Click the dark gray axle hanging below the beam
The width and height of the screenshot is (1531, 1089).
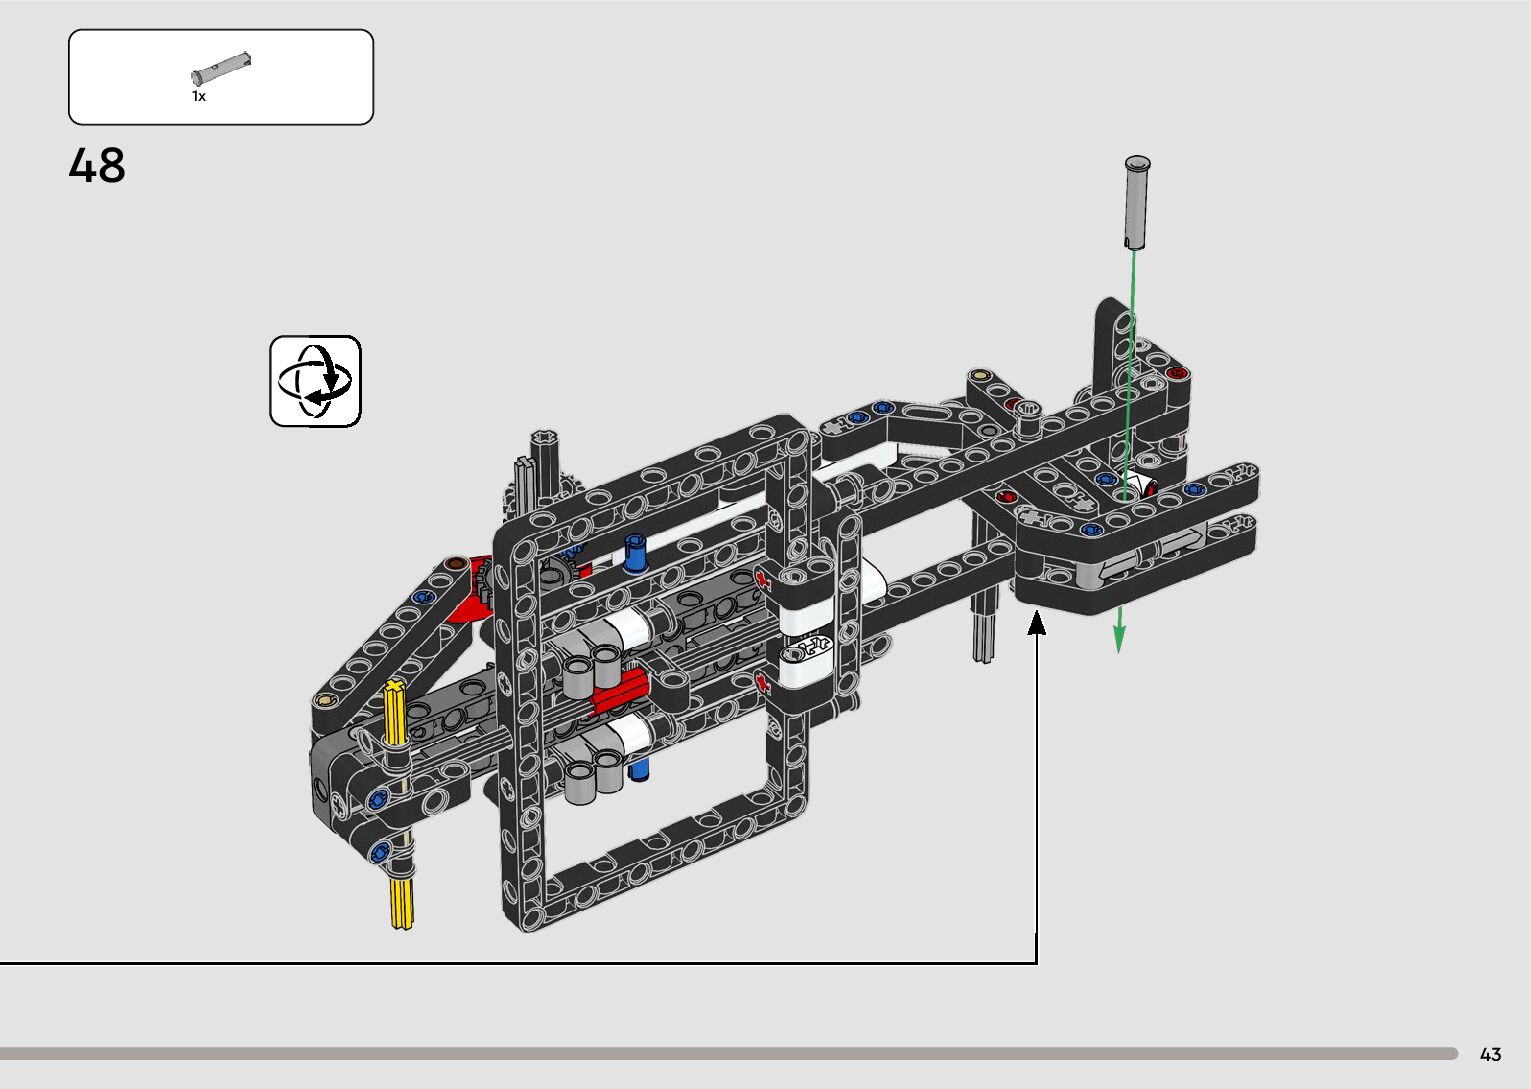984,626
